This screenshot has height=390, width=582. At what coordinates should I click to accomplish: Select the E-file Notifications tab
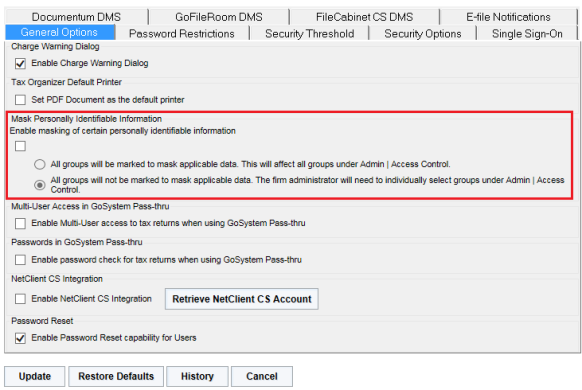pos(508,17)
